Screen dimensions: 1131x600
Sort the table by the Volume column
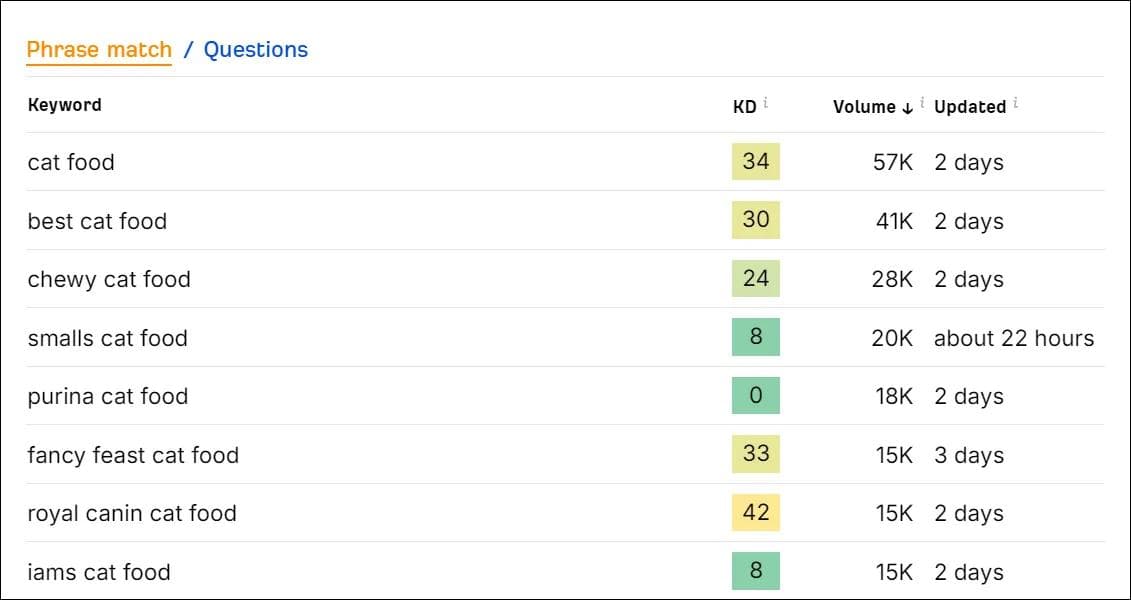tap(865, 107)
